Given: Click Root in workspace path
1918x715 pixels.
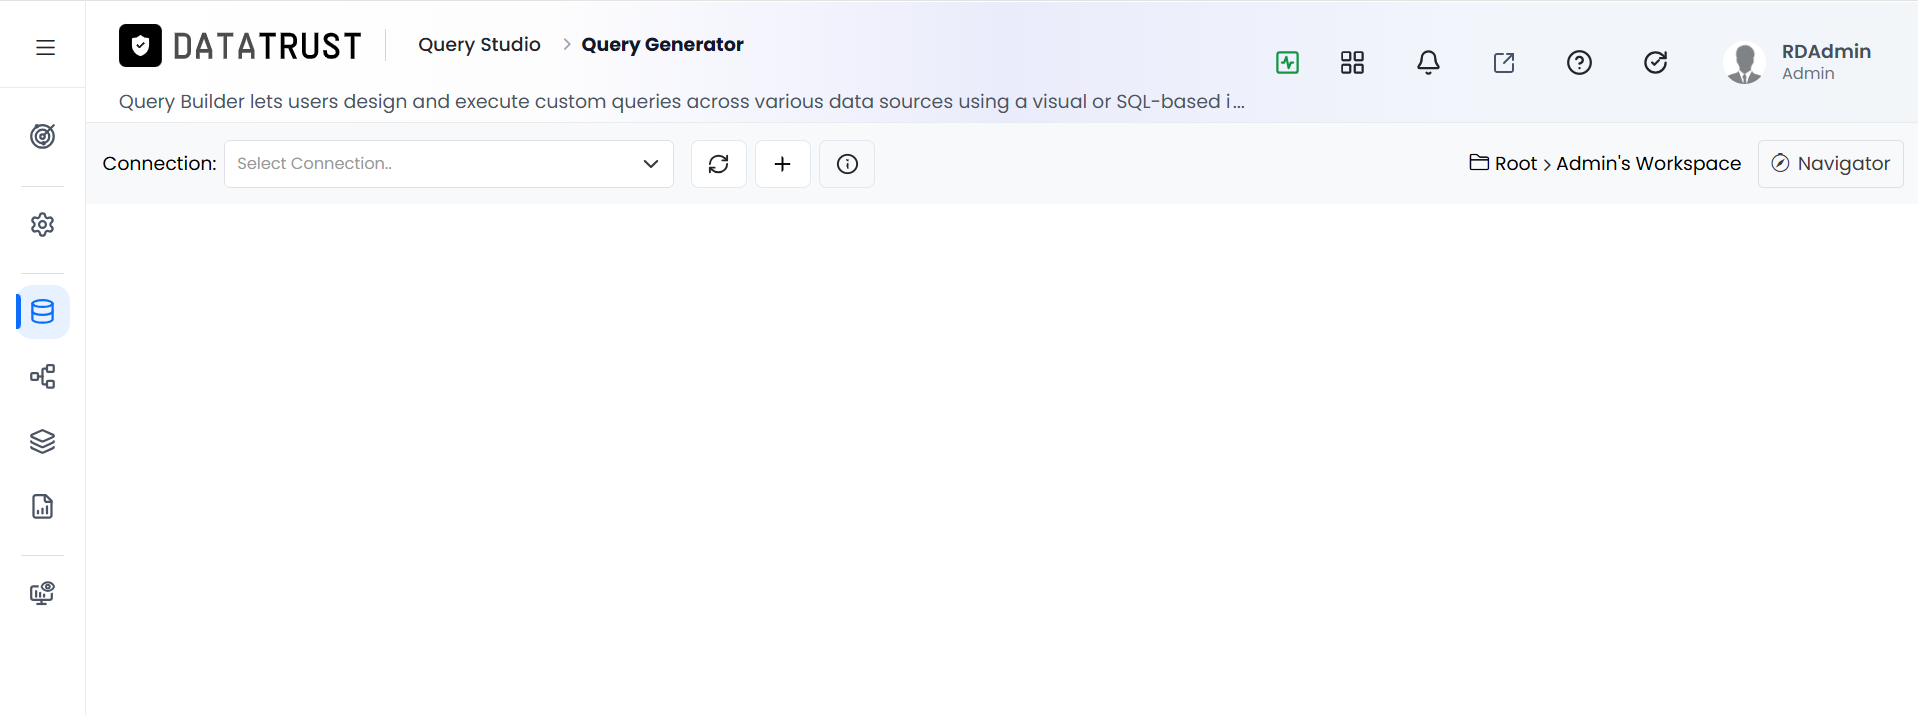Looking at the screenshot, I should 1515,164.
